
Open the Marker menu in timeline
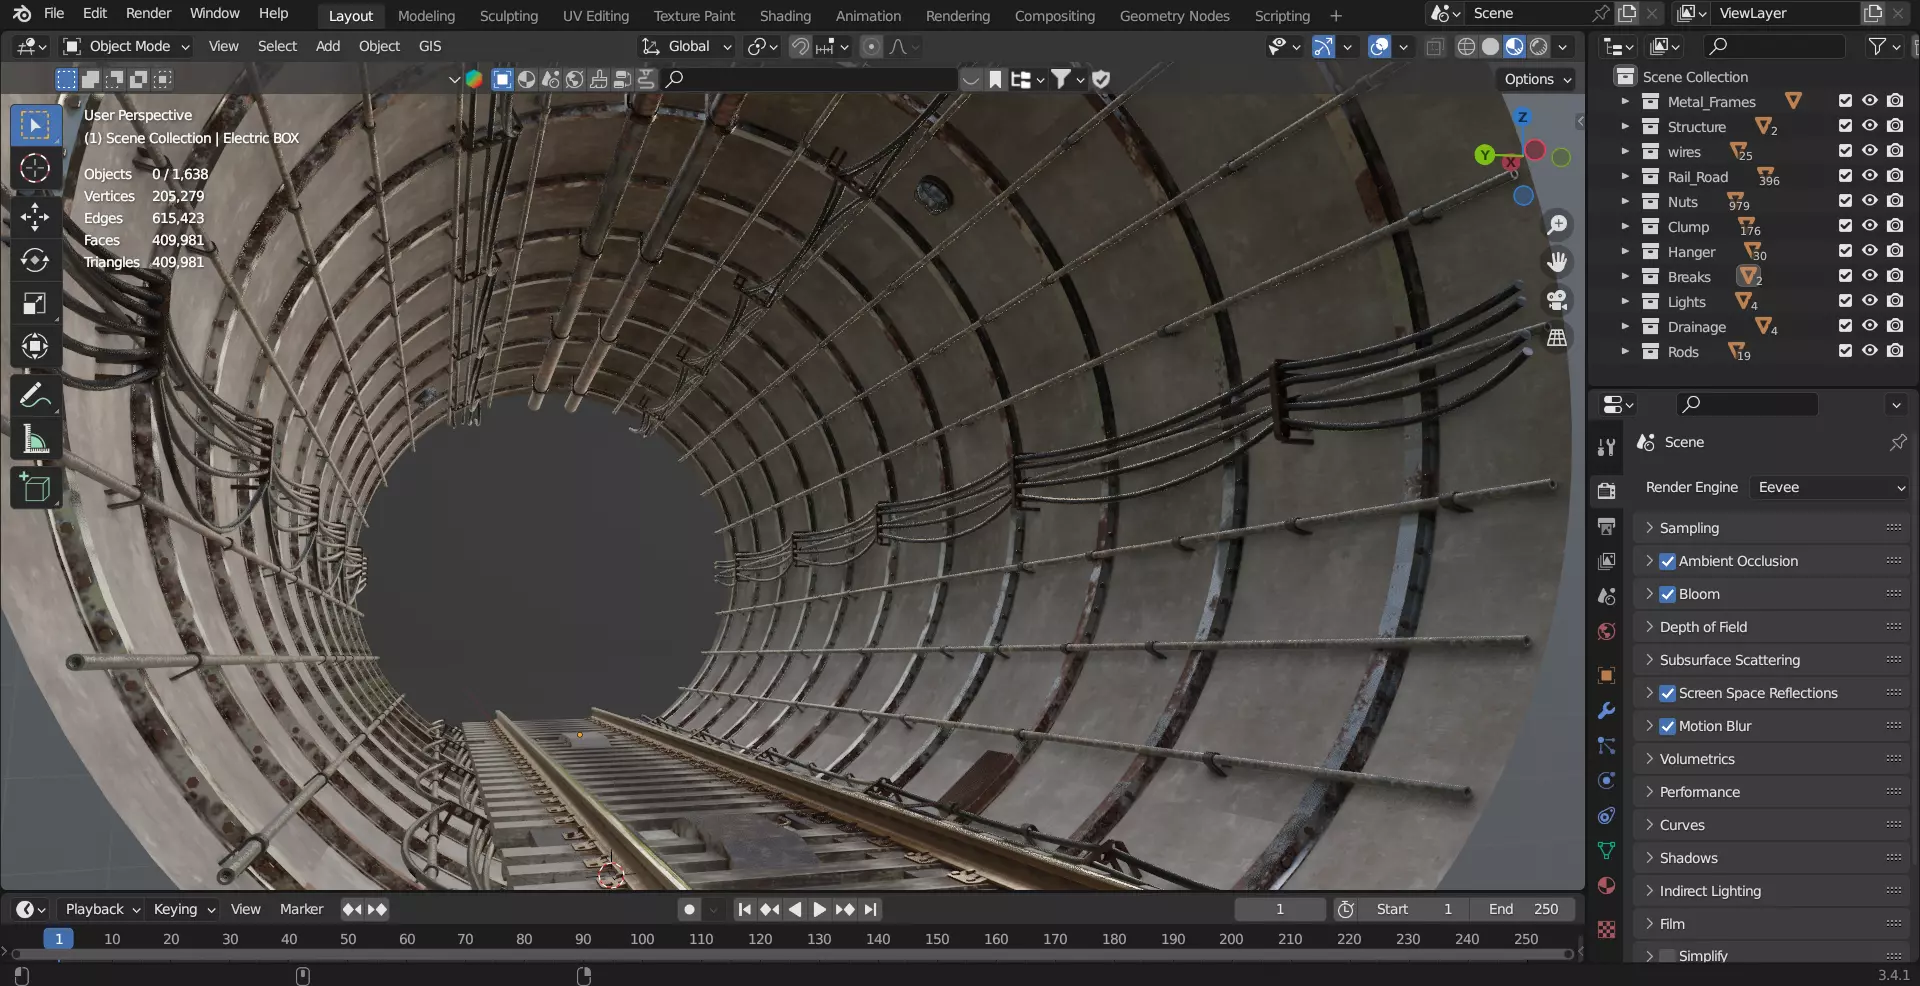click(x=301, y=909)
